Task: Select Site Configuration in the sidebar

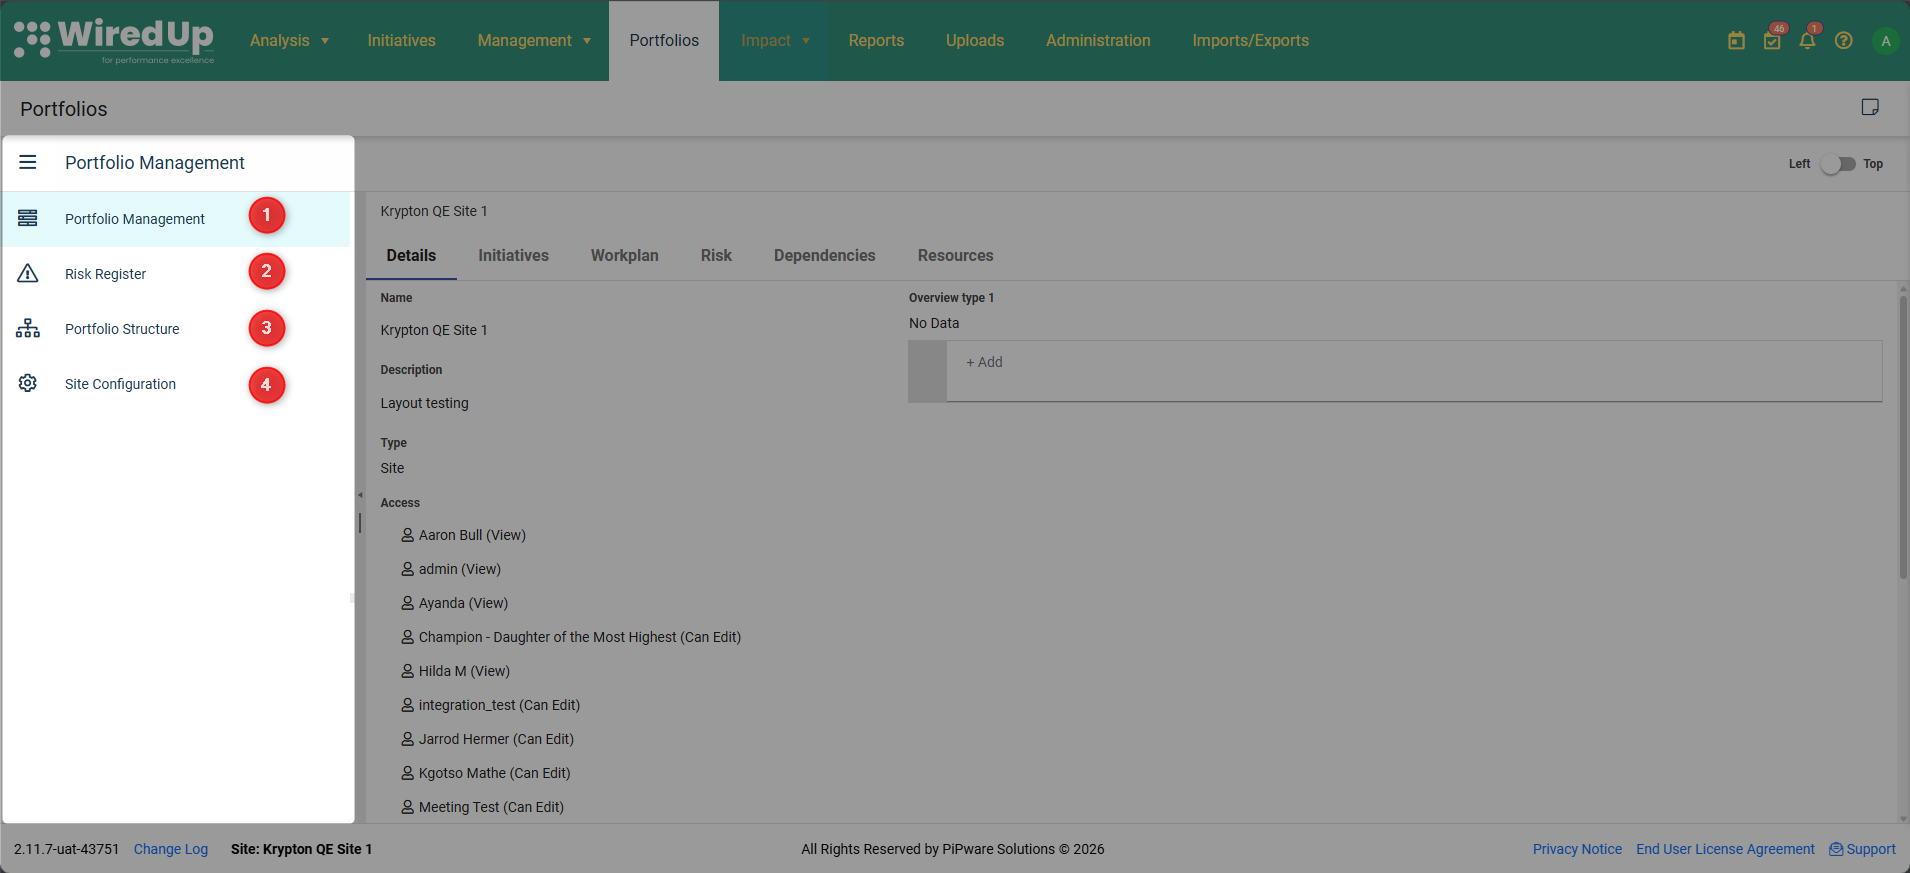Action: coord(176,384)
